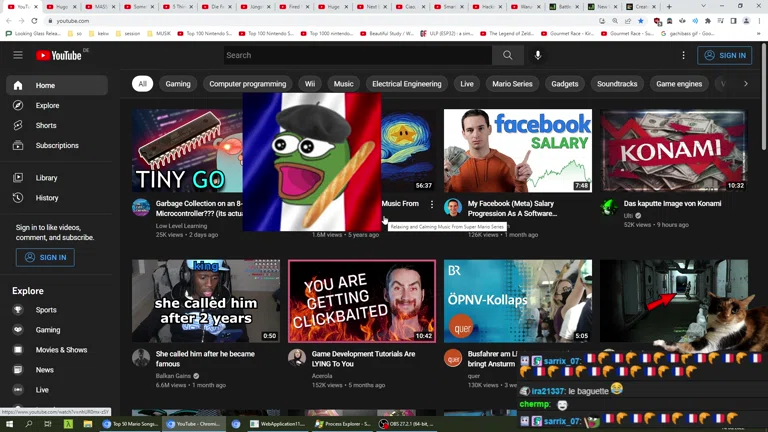Open Library from the sidebar
This screenshot has width=768, height=432.
click(x=46, y=178)
